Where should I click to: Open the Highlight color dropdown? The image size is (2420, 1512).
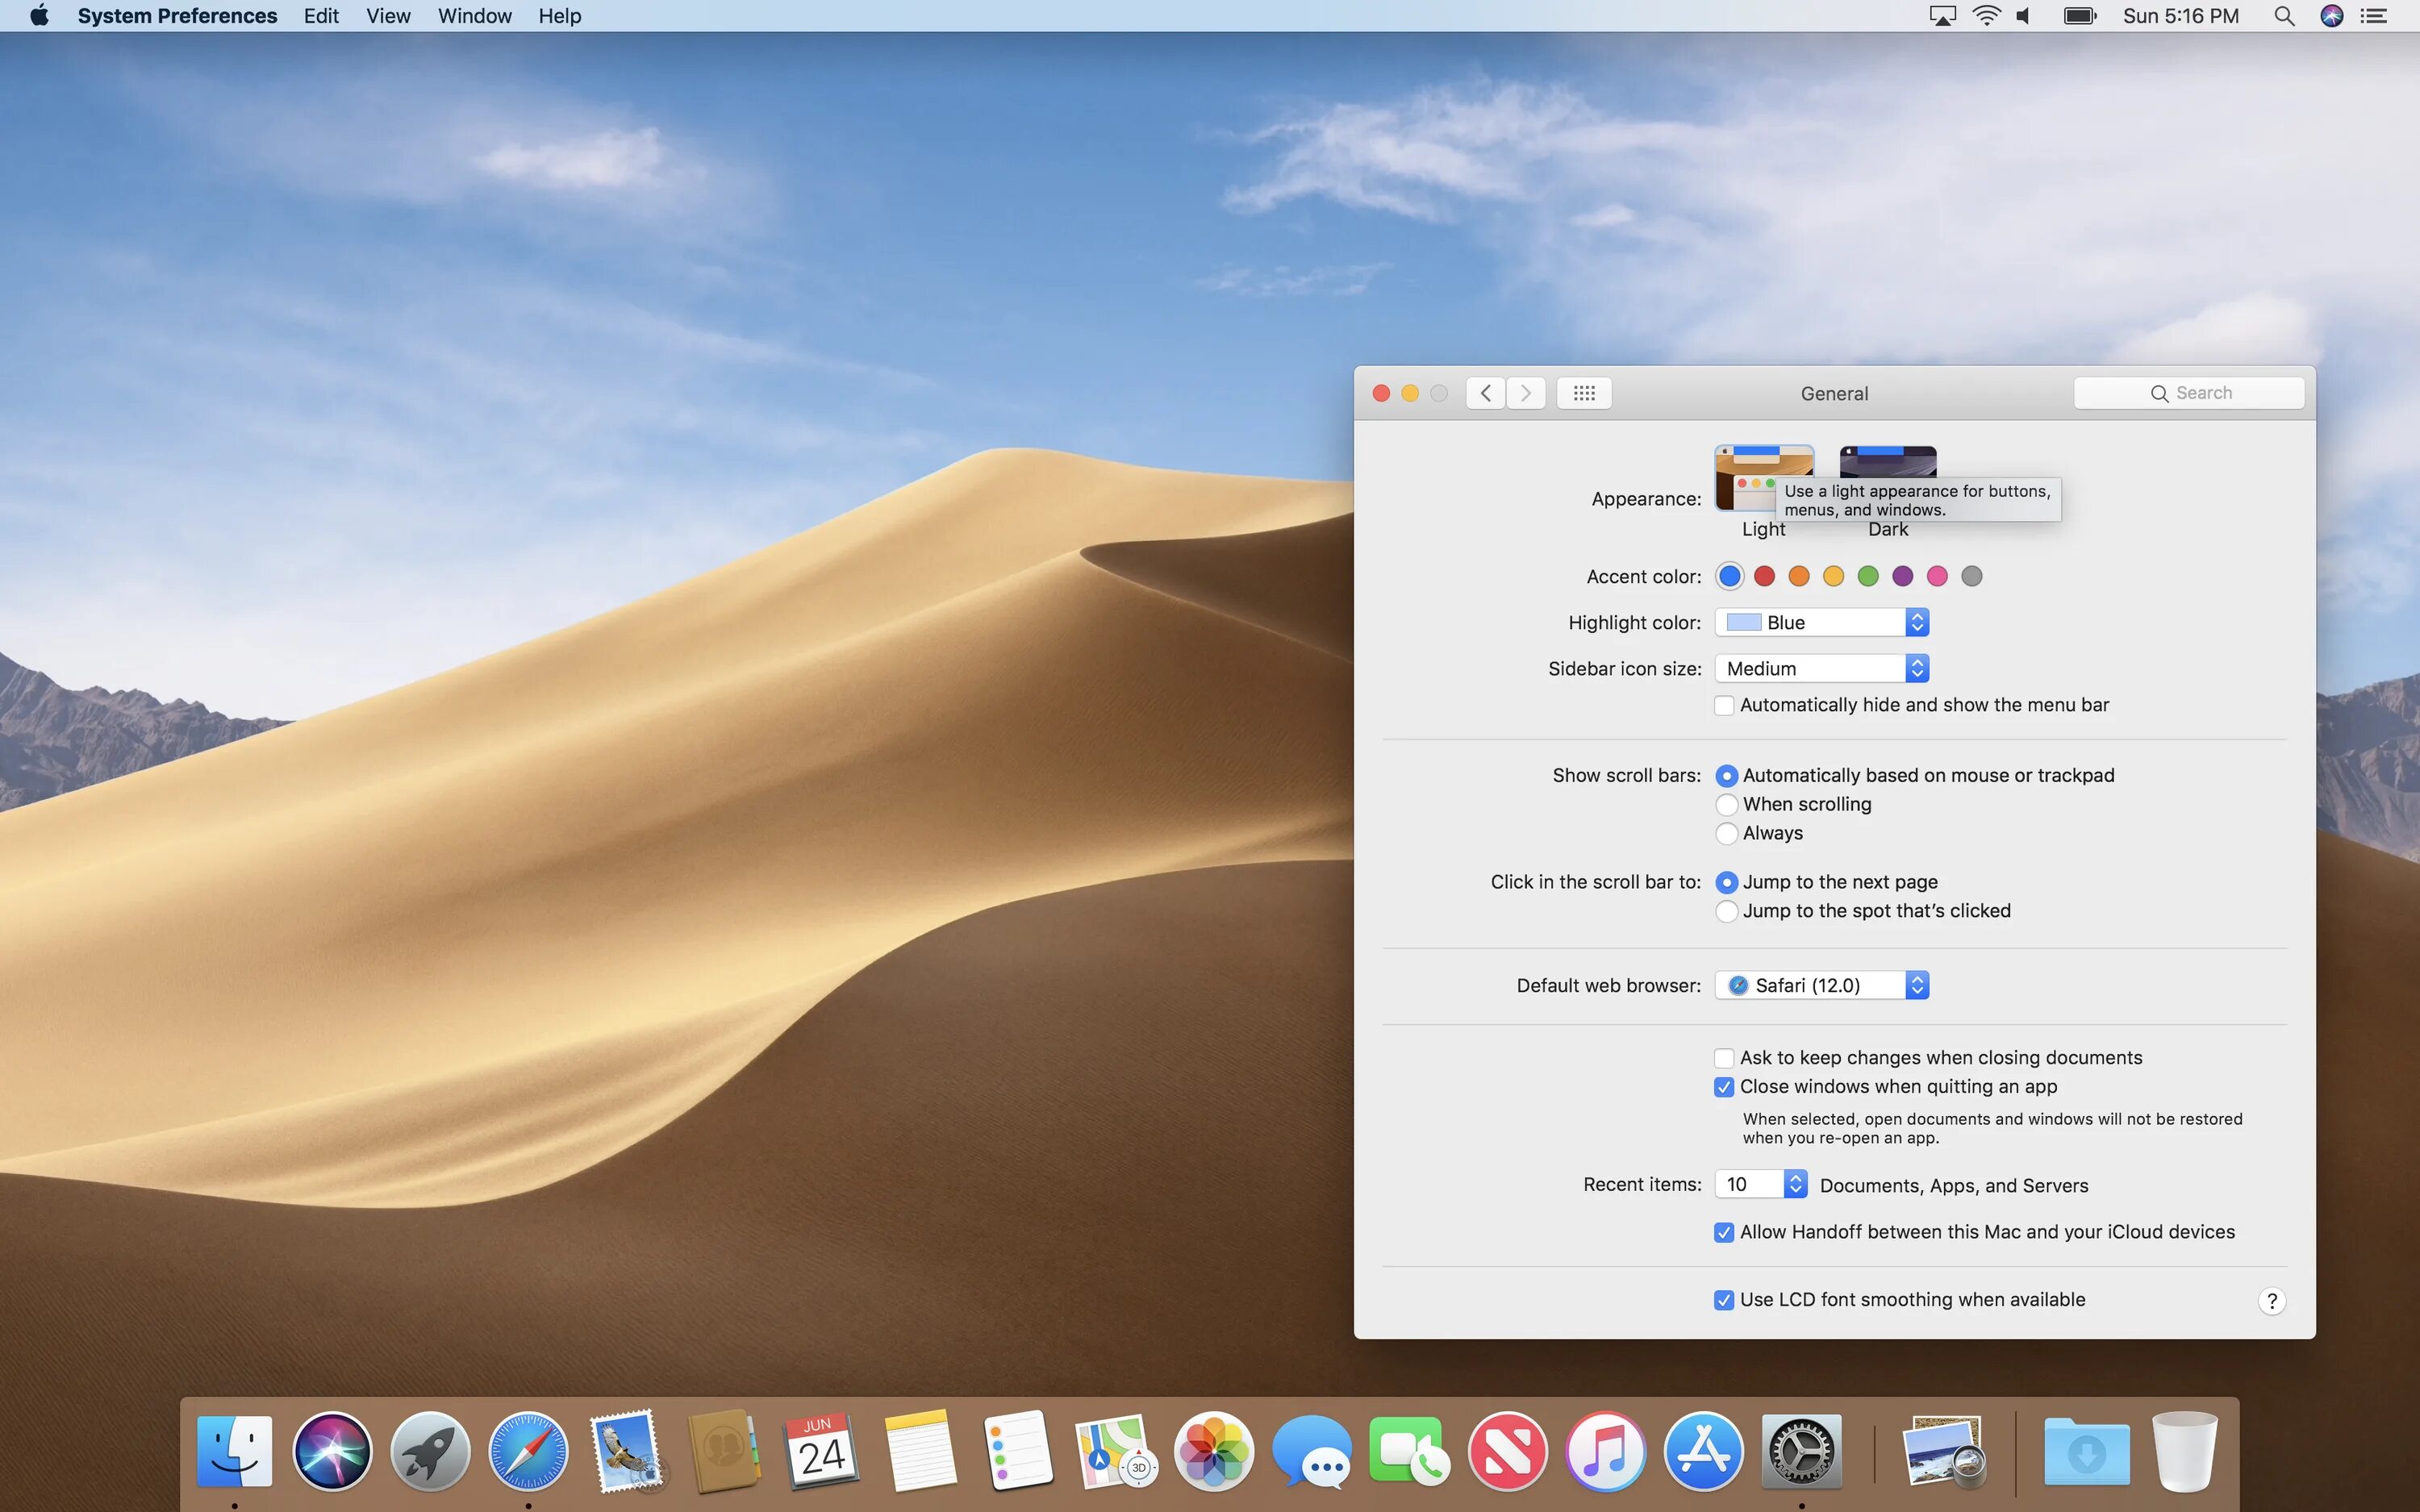(x=1821, y=622)
